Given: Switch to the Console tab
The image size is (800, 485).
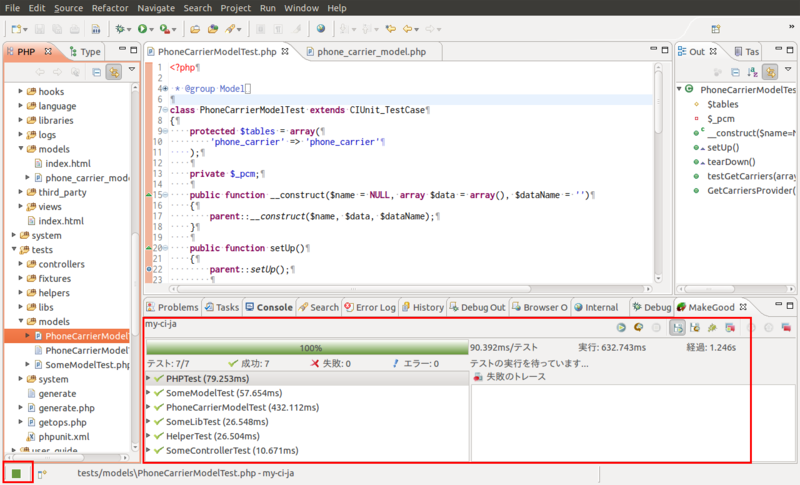Looking at the screenshot, I should tap(269, 307).
